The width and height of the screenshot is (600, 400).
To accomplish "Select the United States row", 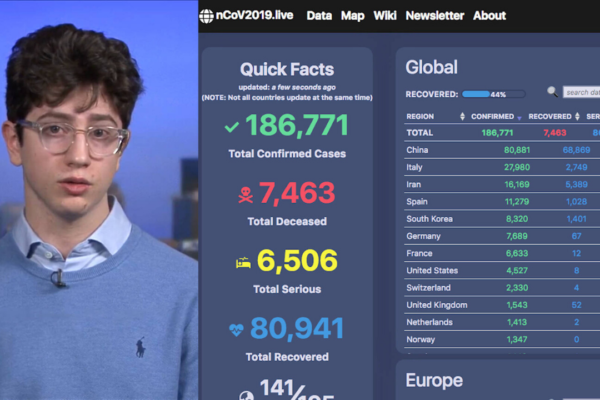I will click(x=502, y=271).
